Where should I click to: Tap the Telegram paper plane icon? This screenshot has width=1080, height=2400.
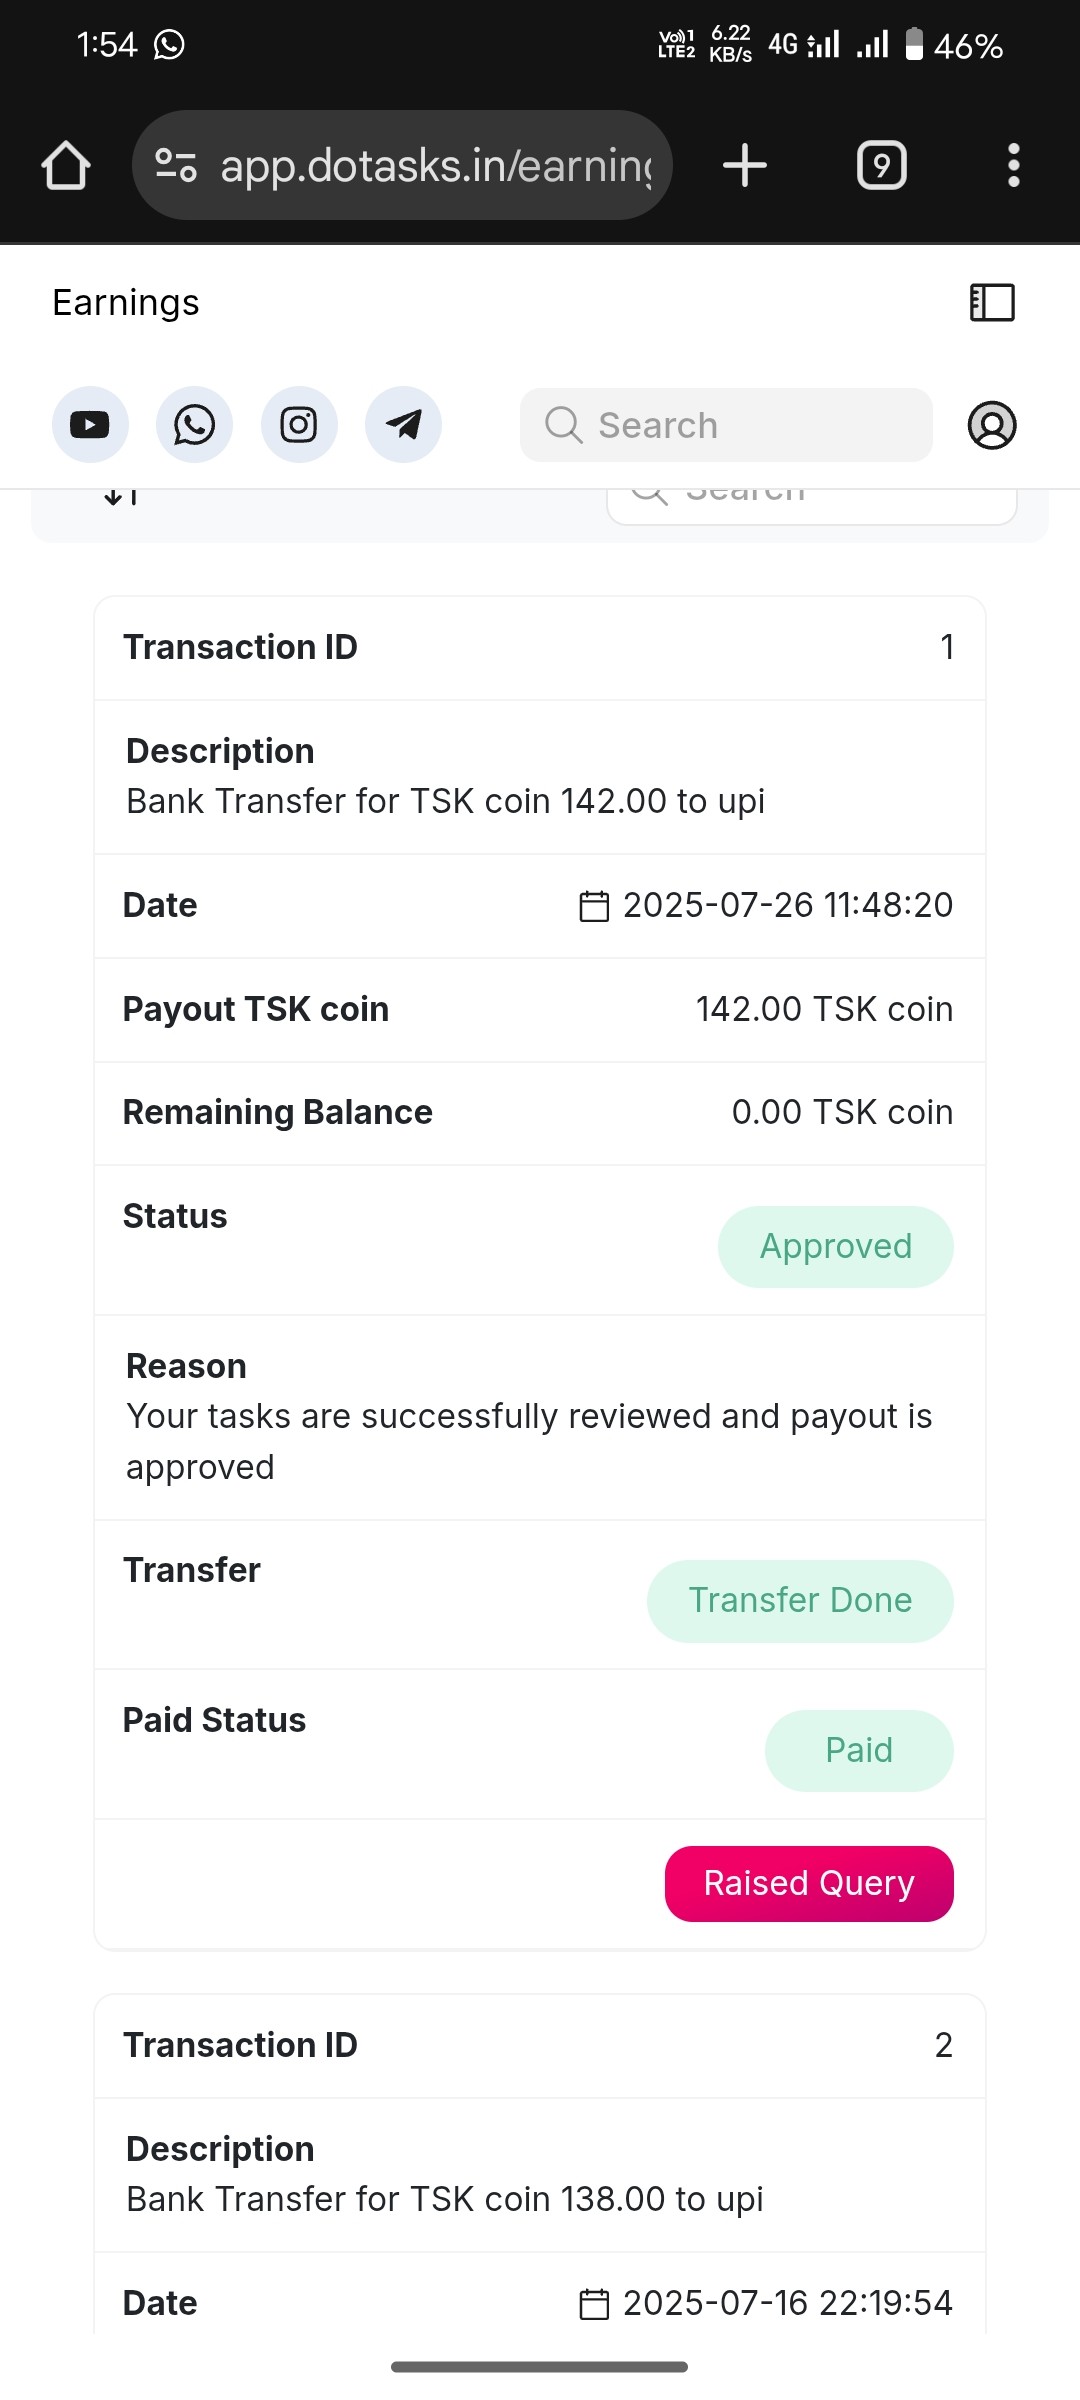tap(403, 425)
